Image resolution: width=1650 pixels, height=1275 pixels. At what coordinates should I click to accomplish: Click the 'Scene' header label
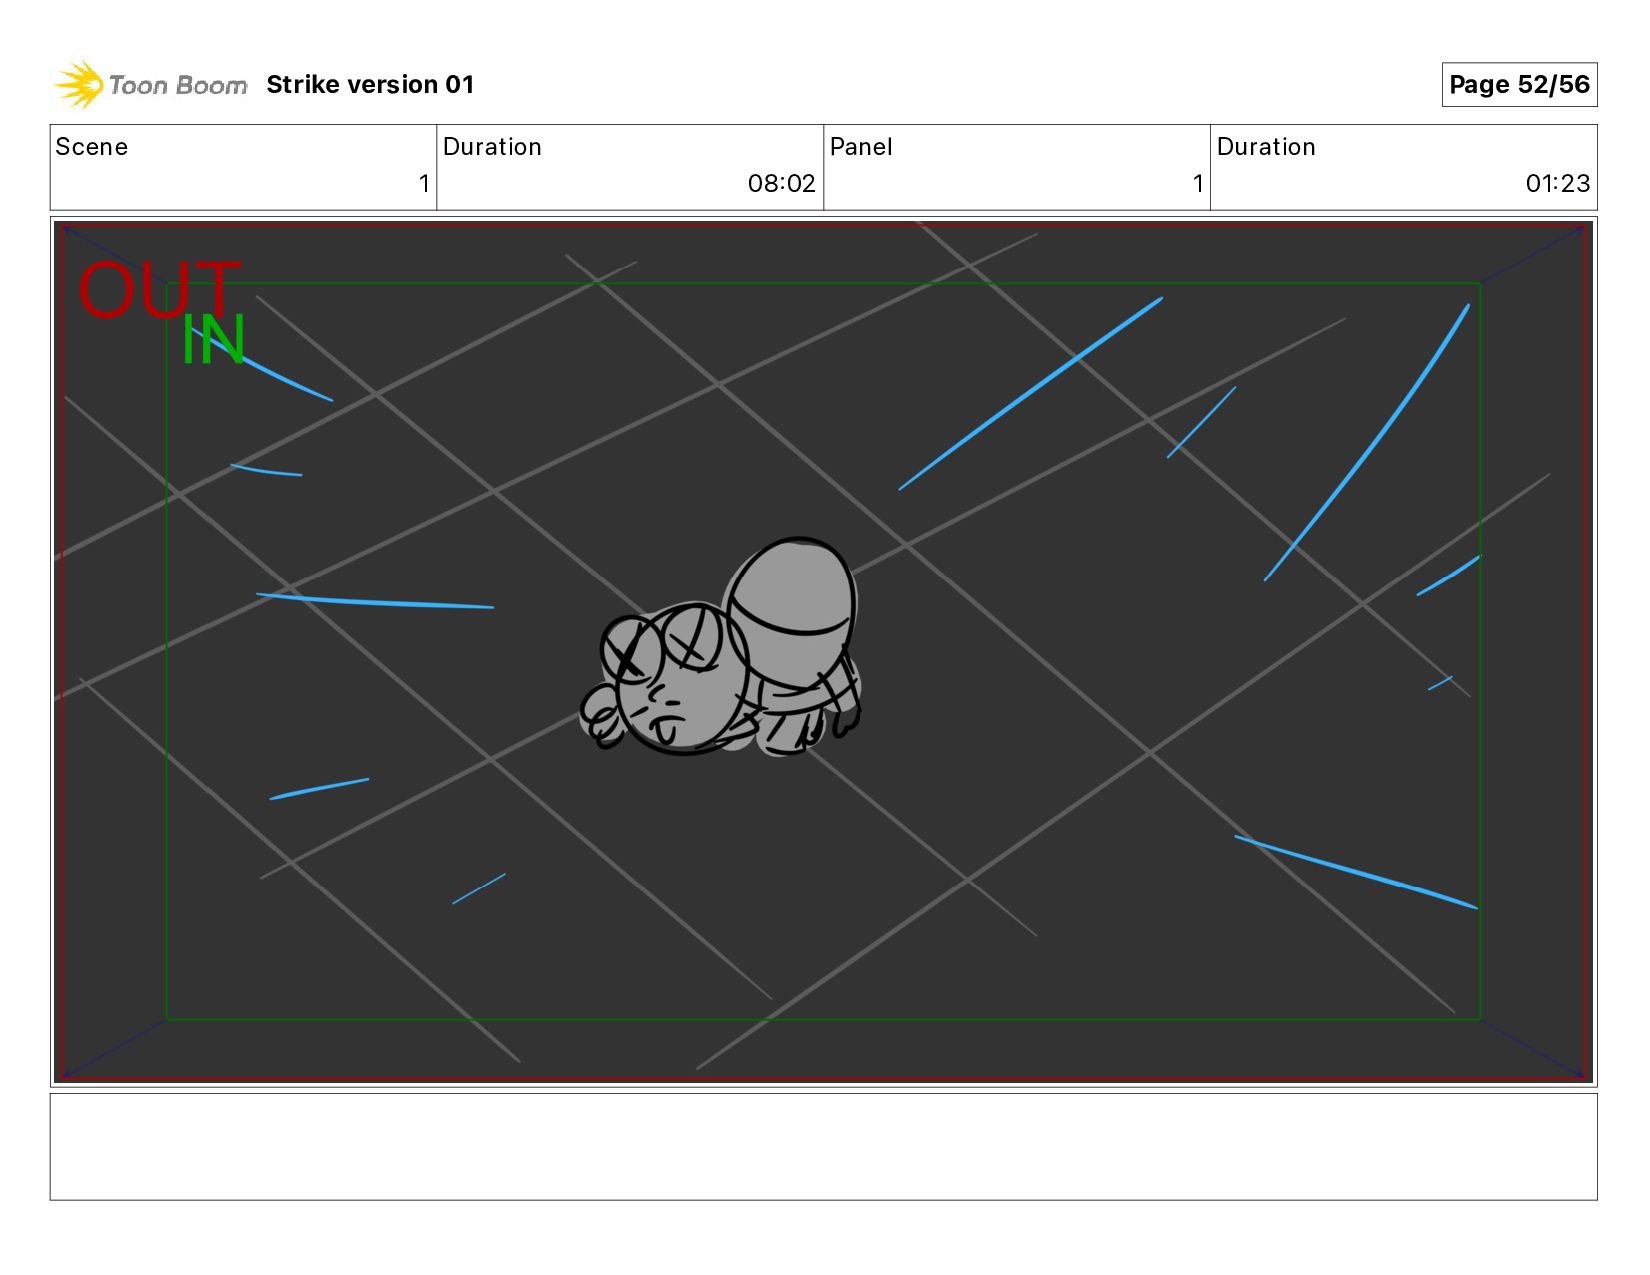tap(92, 147)
